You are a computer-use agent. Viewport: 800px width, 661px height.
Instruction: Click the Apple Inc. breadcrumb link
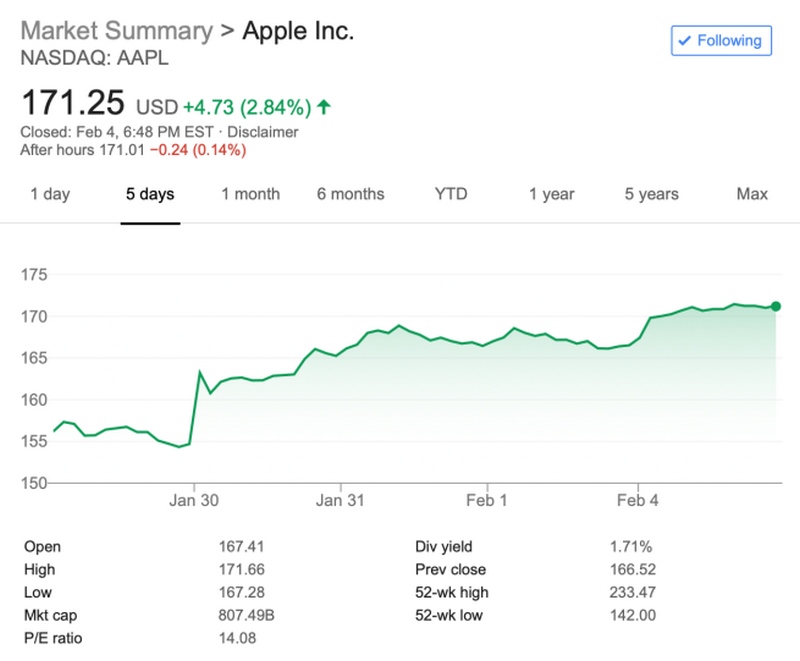tap(297, 31)
